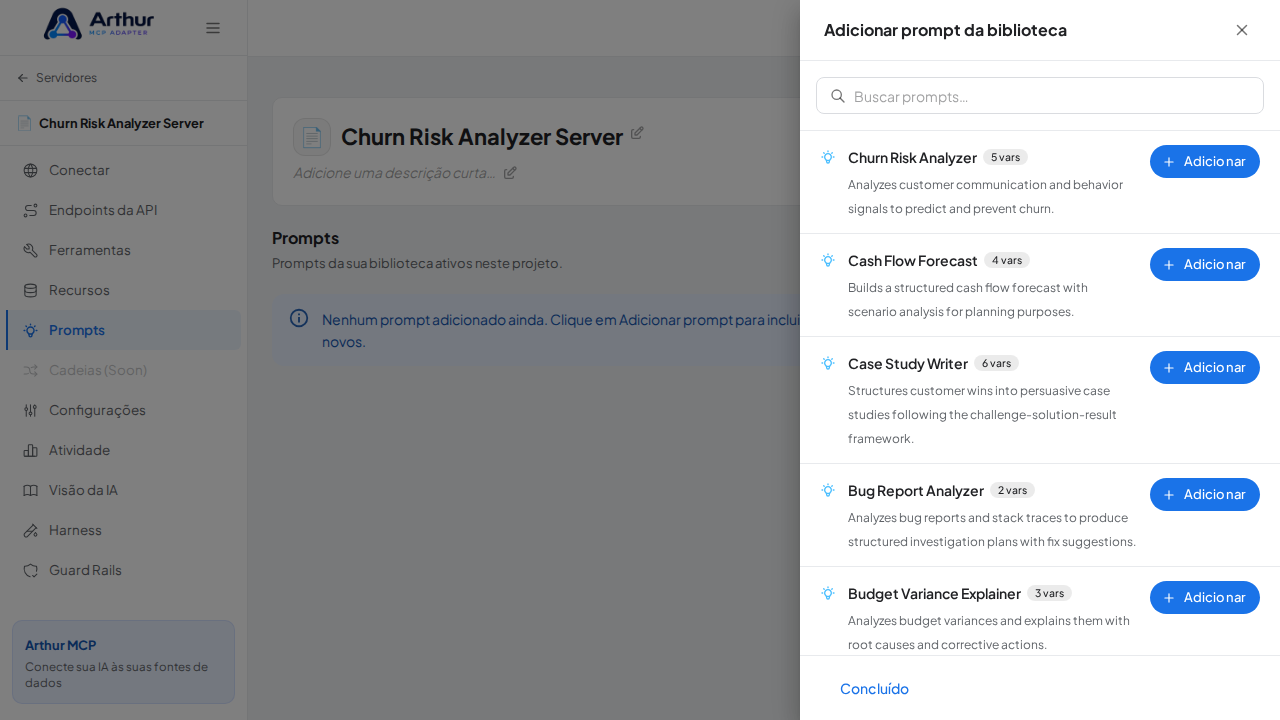The image size is (1280, 720).
Task: Click the Visão da IA book icon
Action: pos(30,490)
